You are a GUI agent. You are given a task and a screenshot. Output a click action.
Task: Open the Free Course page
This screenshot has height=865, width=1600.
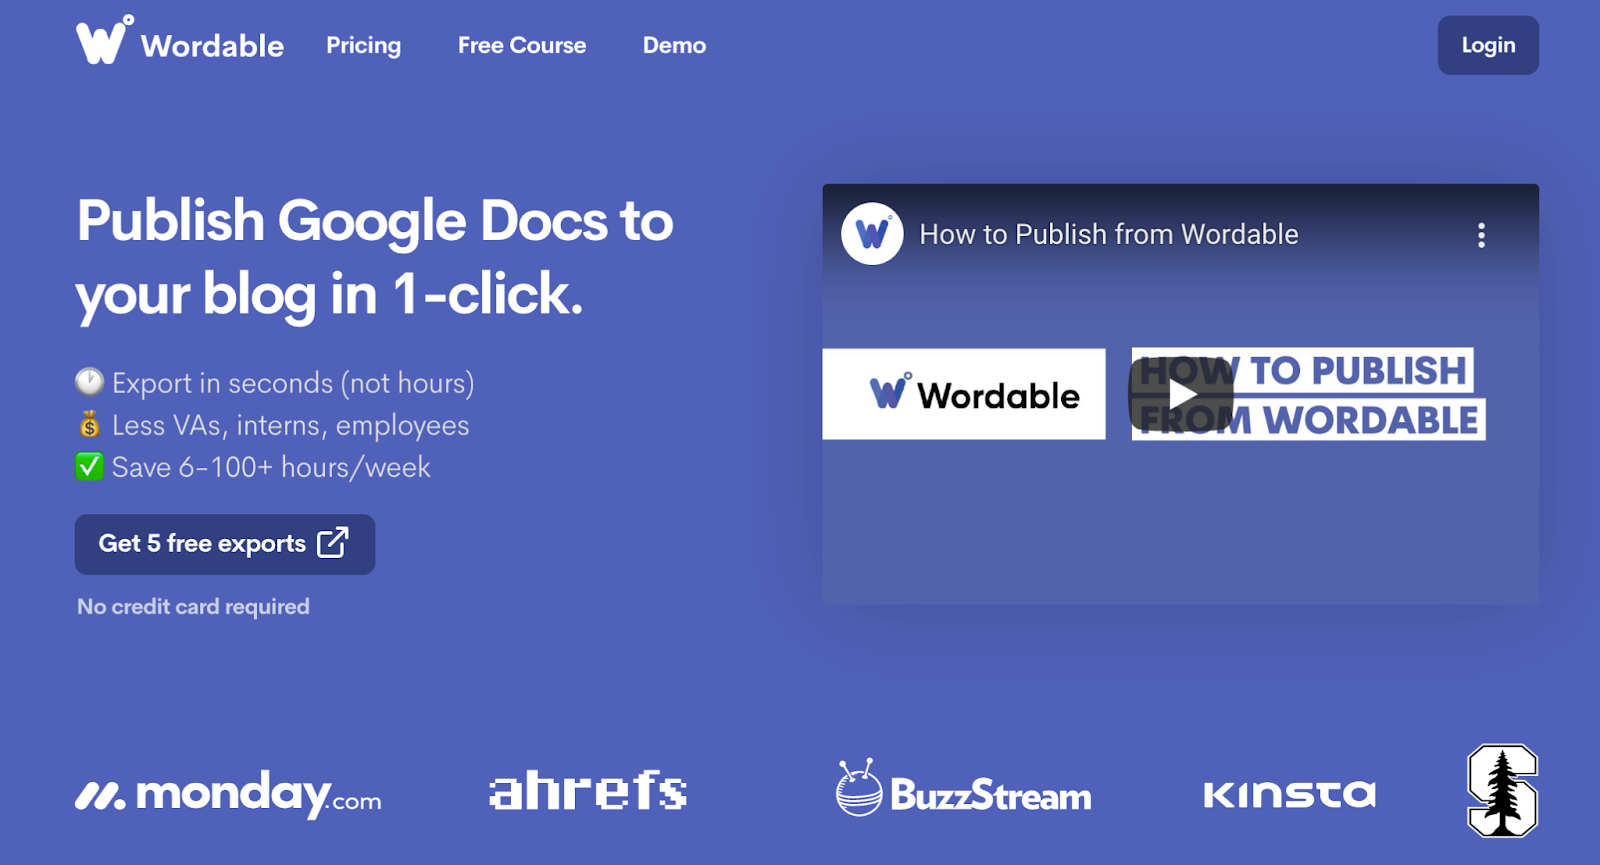click(x=522, y=45)
